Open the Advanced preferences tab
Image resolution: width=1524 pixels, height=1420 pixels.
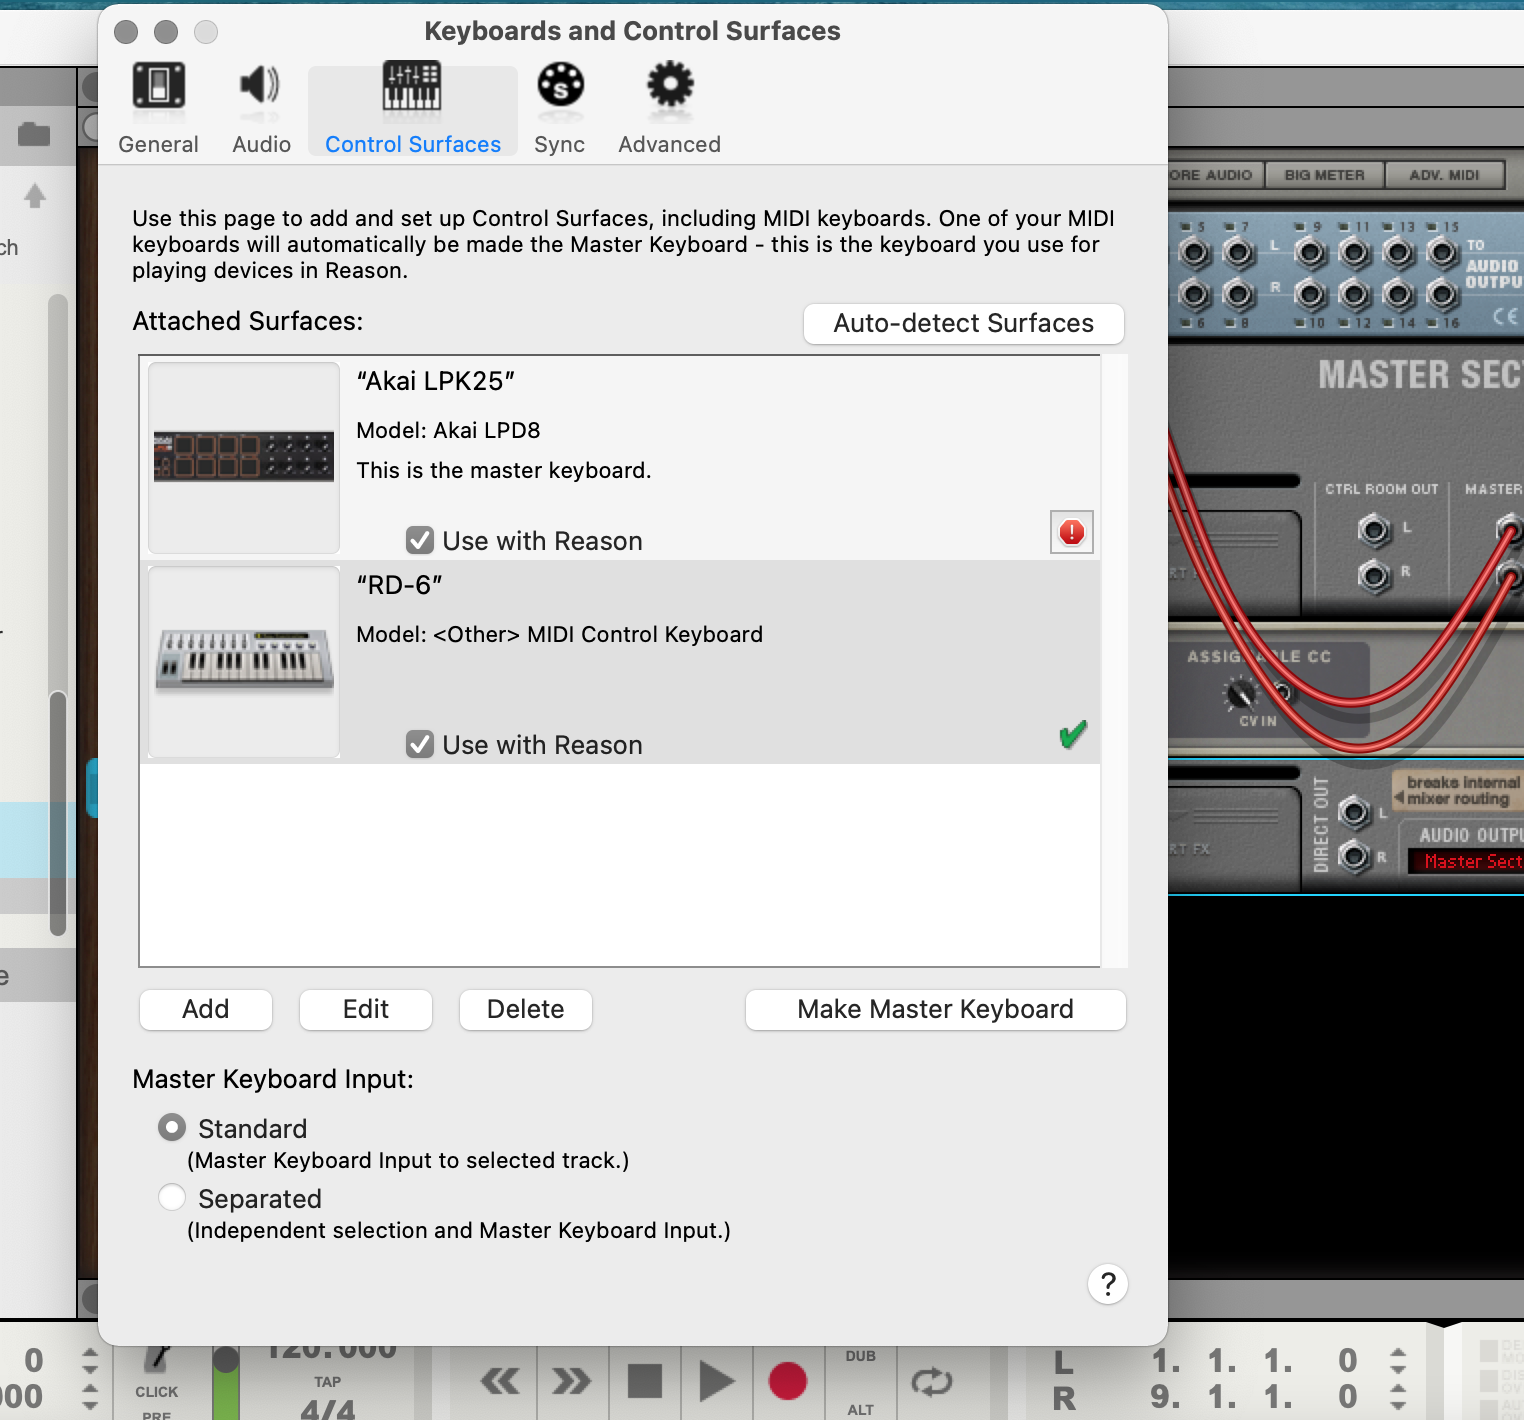click(x=669, y=108)
